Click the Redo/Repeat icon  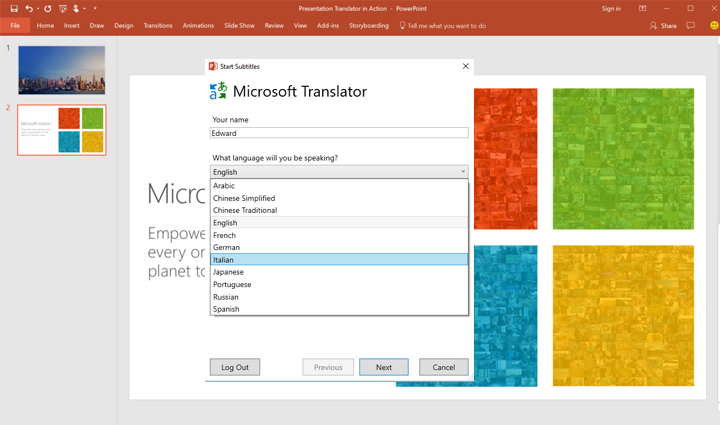[x=48, y=9]
